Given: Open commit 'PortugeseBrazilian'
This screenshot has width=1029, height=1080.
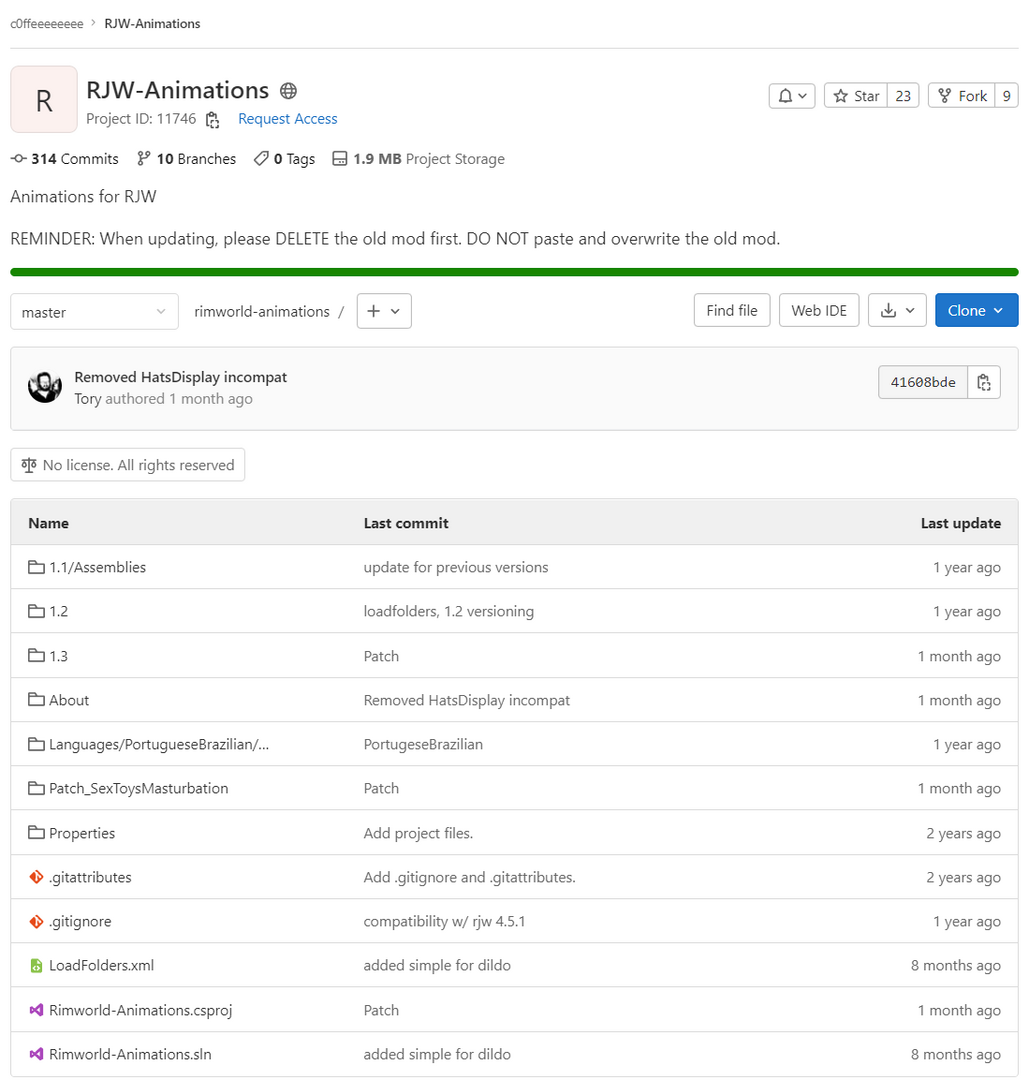Looking at the screenshot, I should (x=423, y=745).
